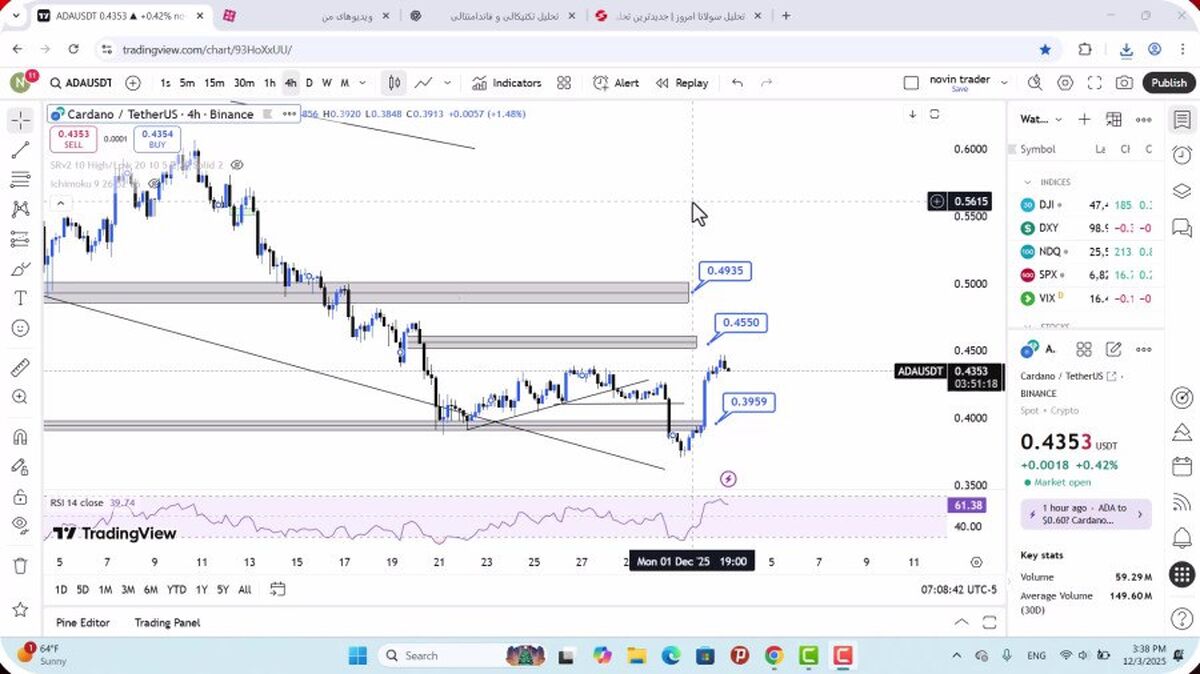Take a chart snapshot with camera
The width and height of the screenshot is (1200, 674).
coord(1125,83)
